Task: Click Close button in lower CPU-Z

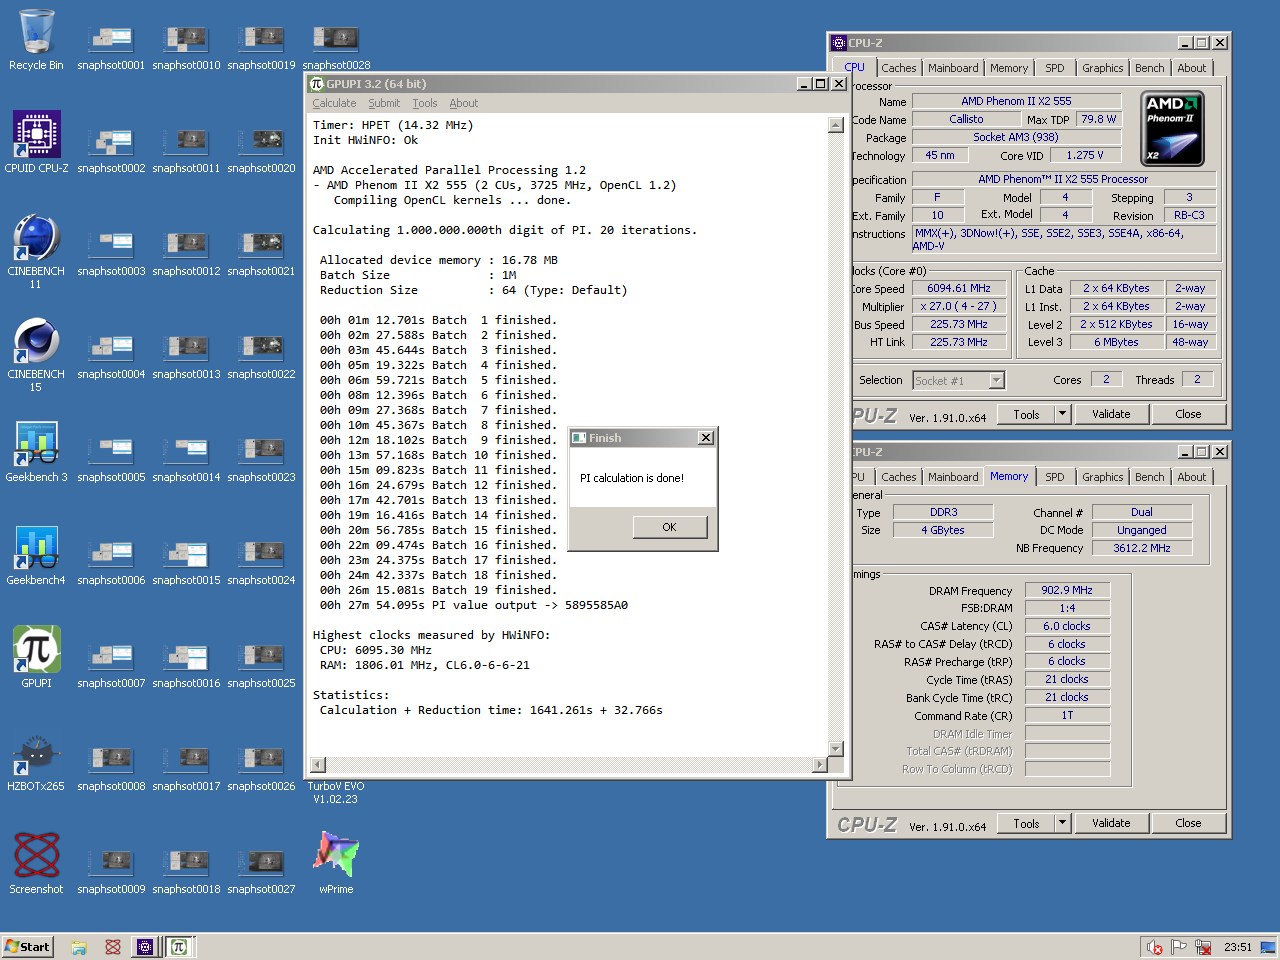Action: coord(1188,823)
